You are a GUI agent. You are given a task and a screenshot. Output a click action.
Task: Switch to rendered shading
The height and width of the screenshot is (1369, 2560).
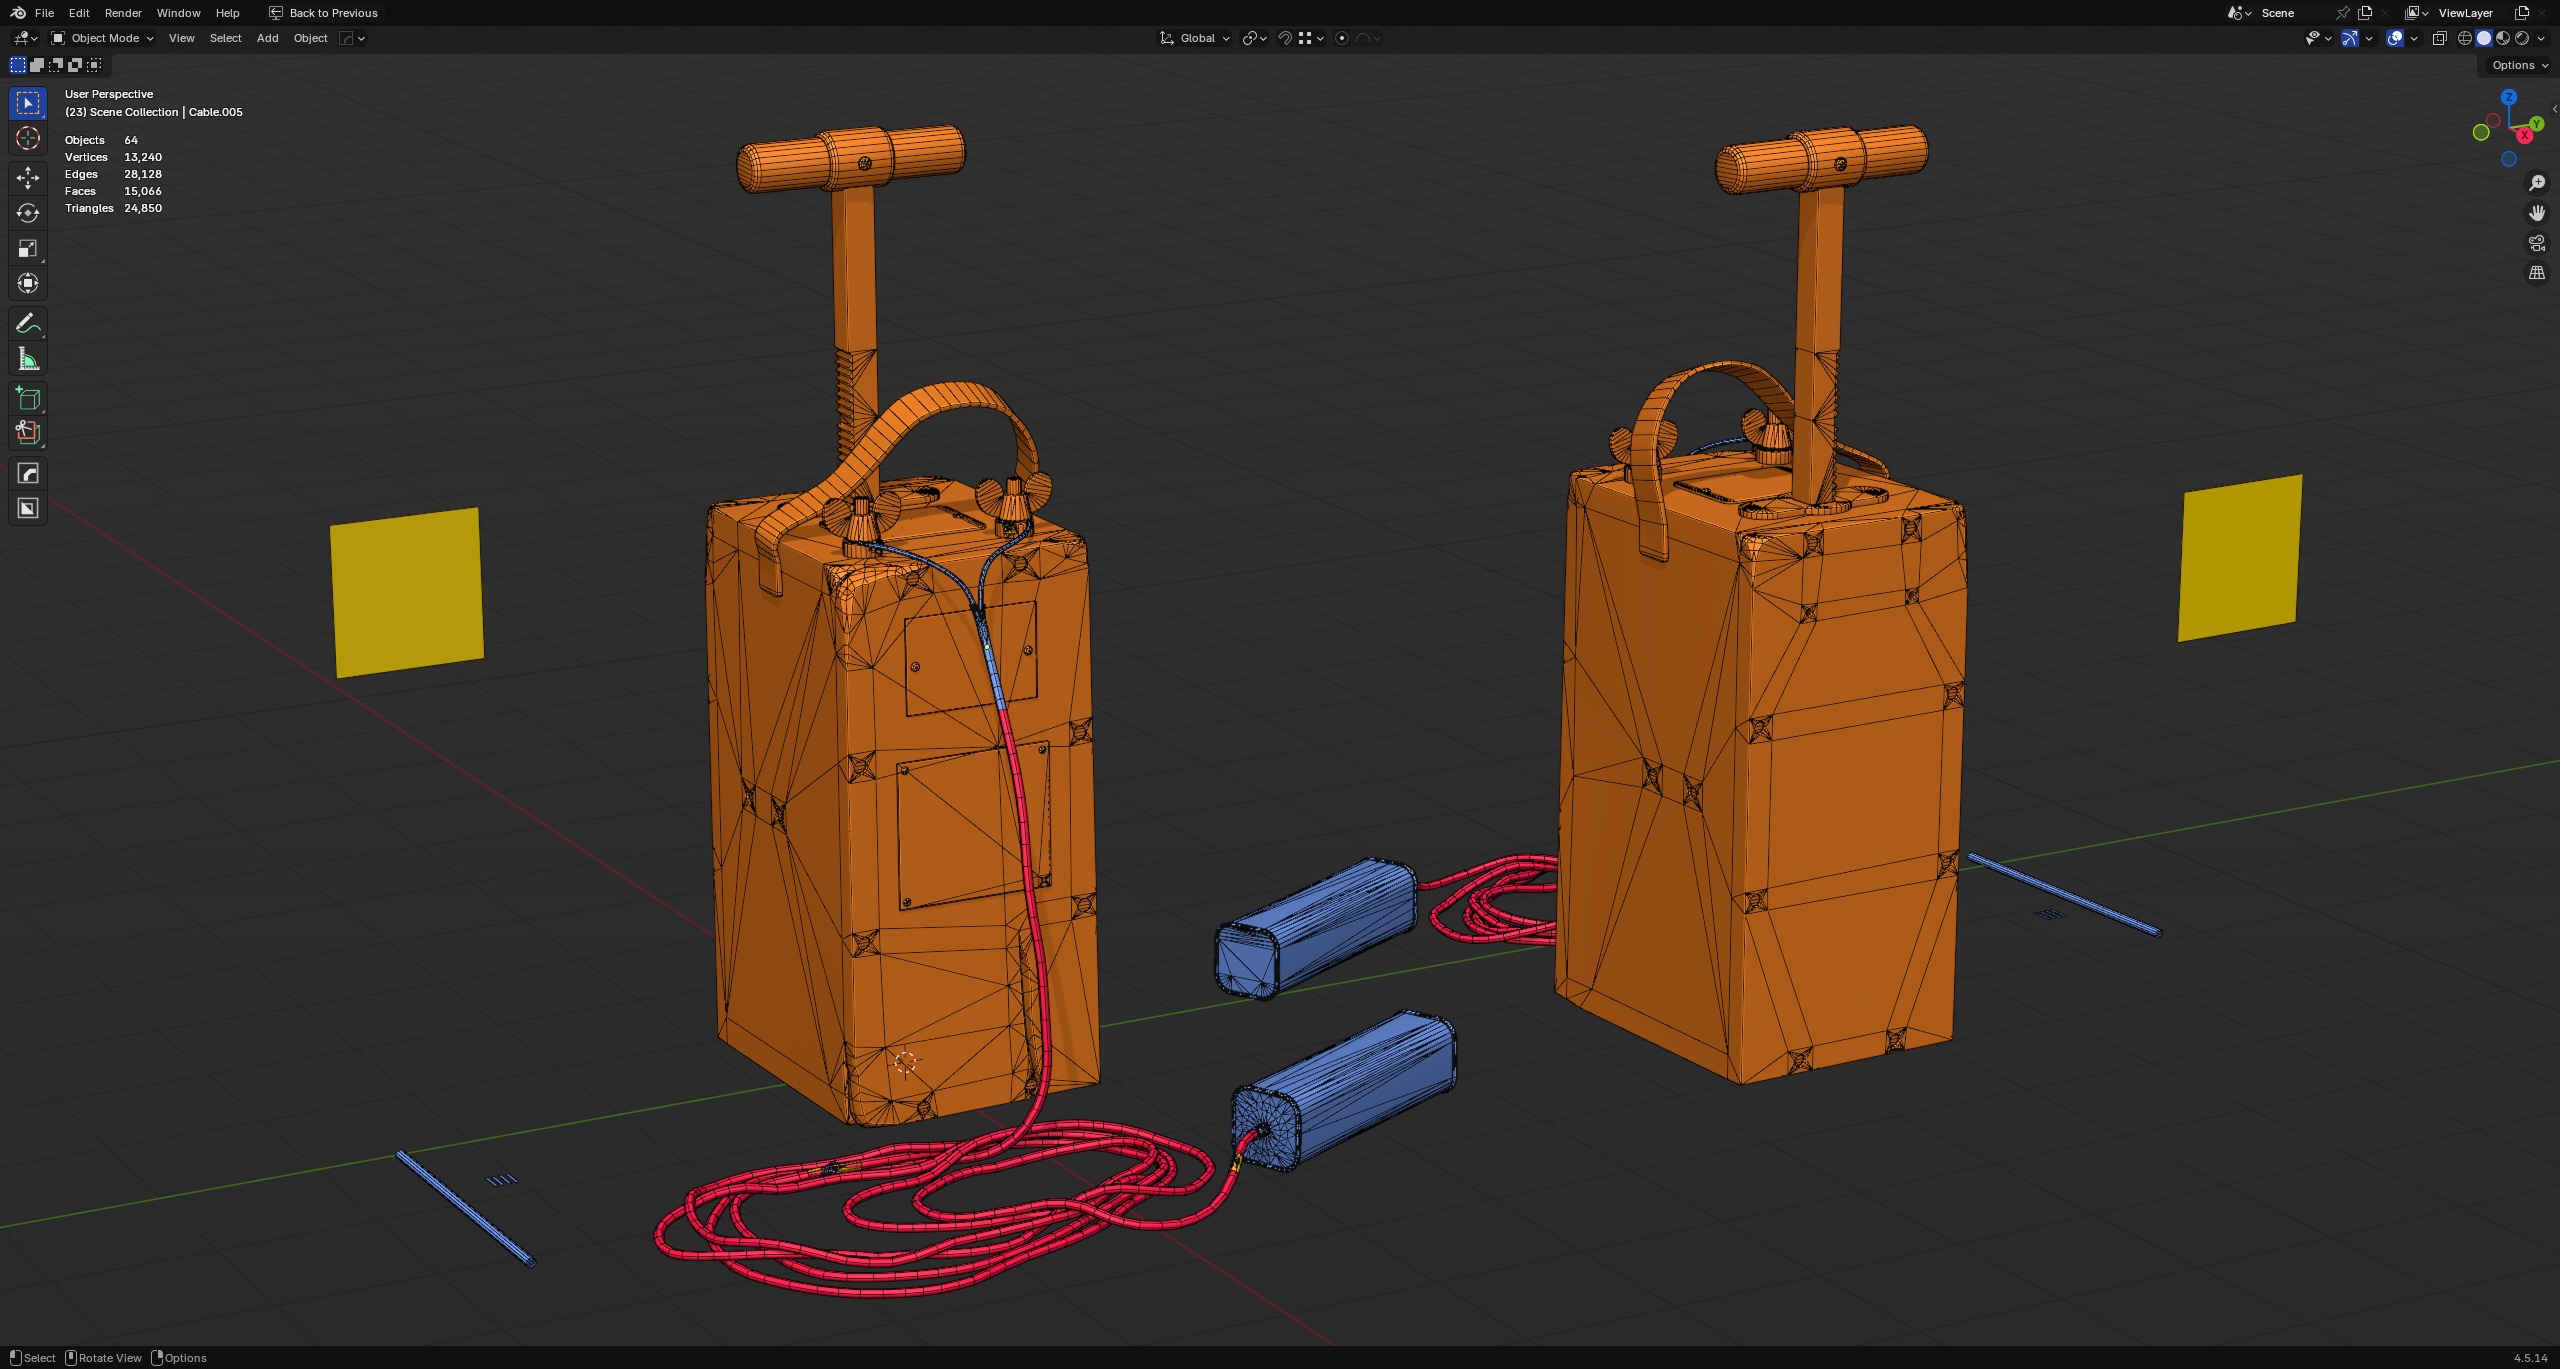(2521, 38)
